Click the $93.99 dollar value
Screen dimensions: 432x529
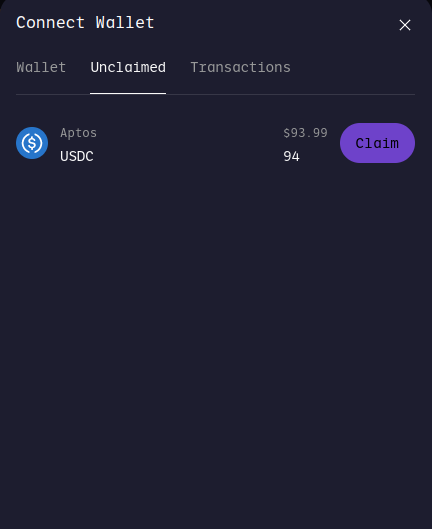pyautogui.click(x=305, y=133)
